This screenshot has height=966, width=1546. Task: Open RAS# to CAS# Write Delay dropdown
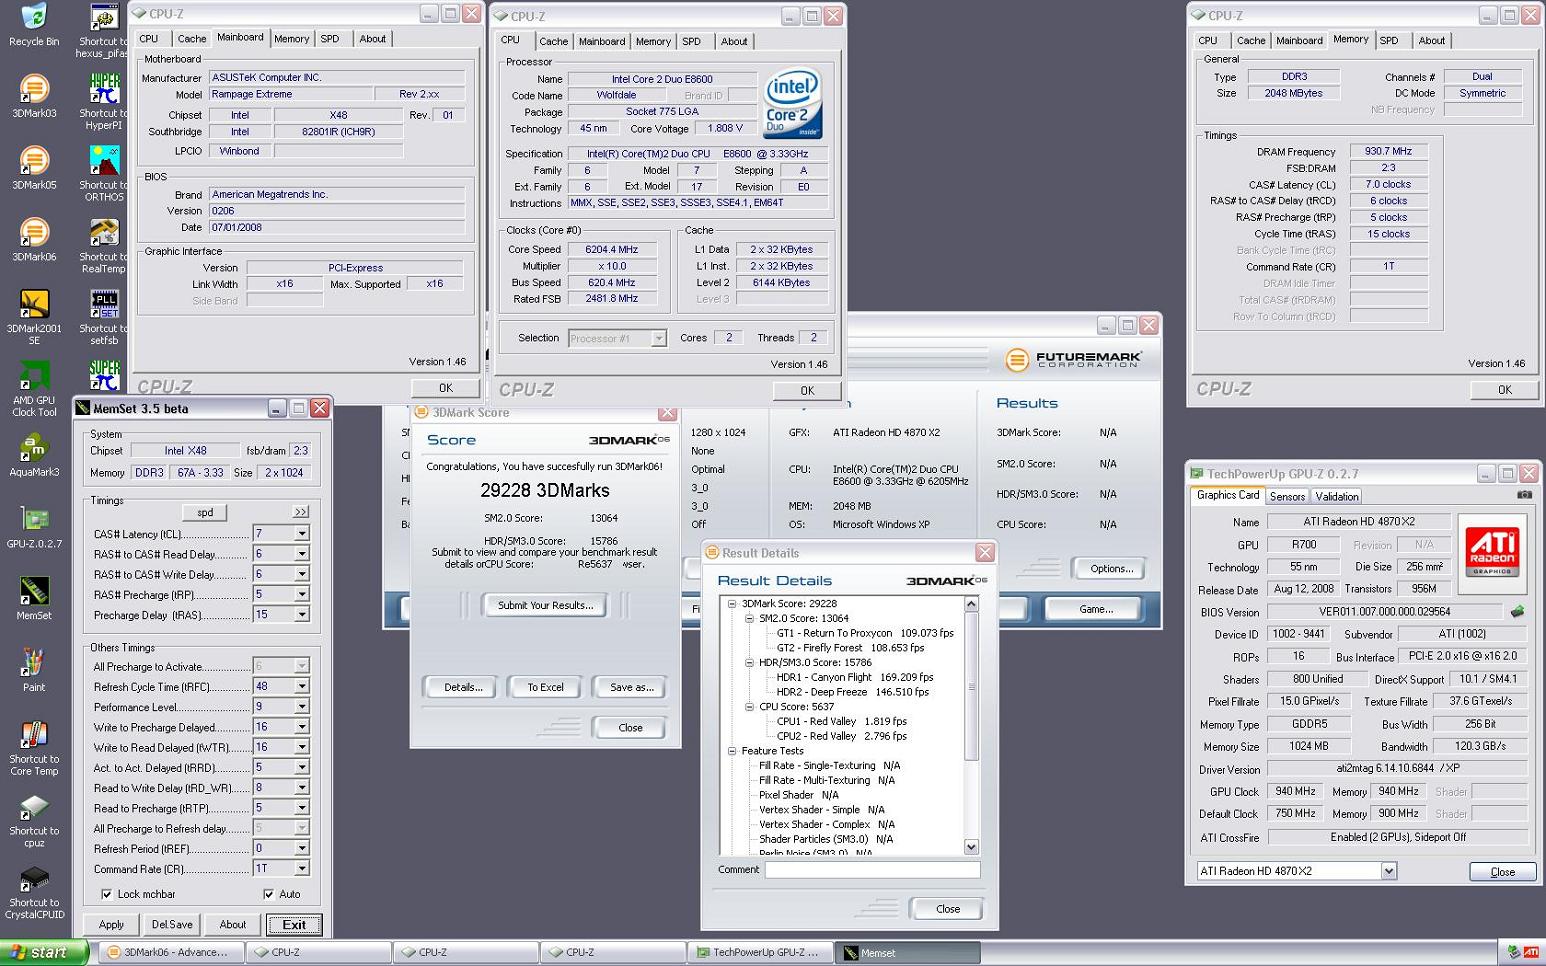301,574
